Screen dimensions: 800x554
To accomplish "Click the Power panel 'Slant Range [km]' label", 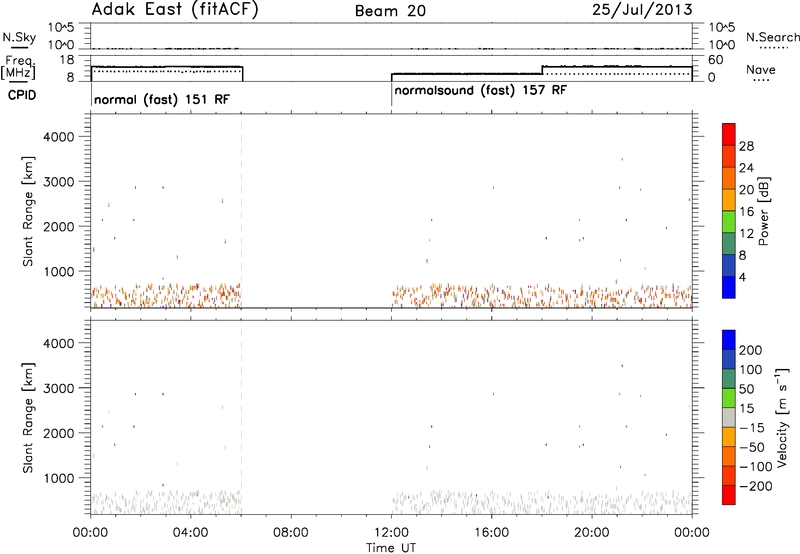I will point(29,211).
